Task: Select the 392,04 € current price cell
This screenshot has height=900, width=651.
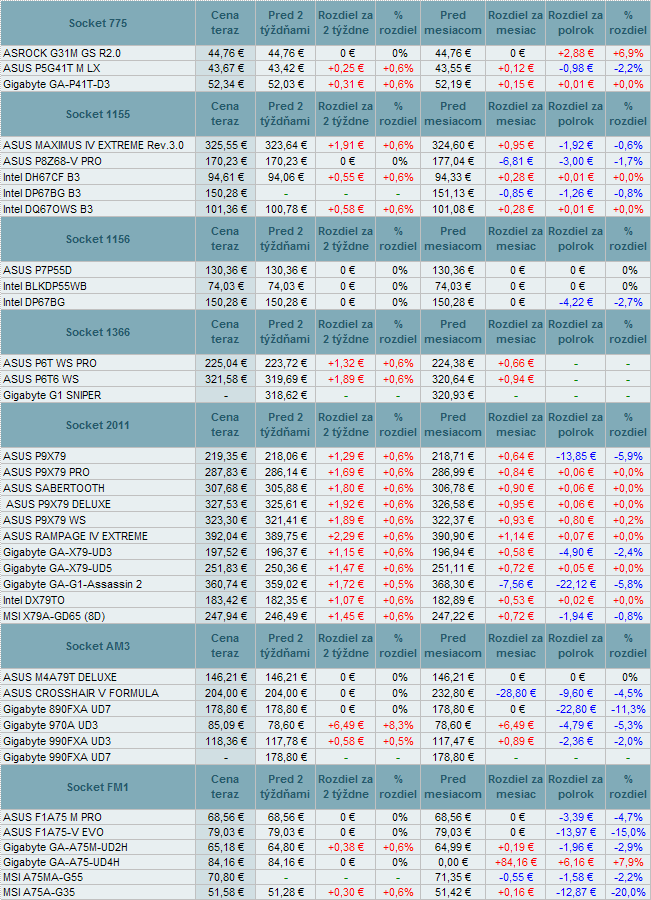Action: (x=225, y=537)
